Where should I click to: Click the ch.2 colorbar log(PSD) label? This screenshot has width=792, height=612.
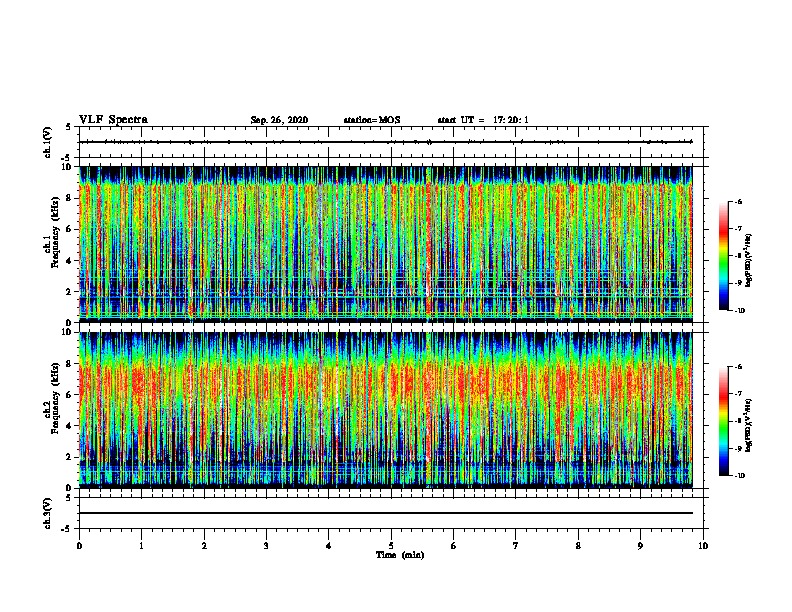[748, 426]
